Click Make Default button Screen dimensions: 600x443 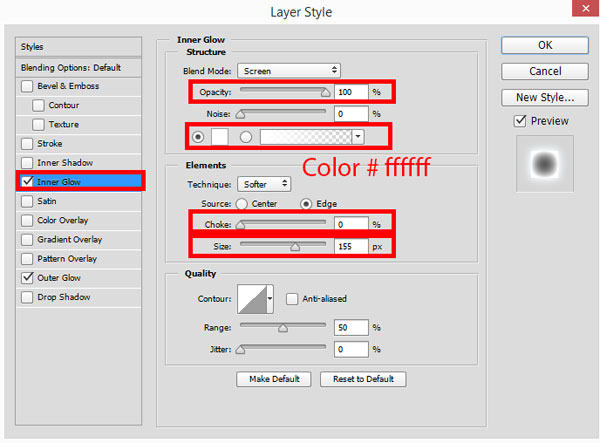[x=274, y=379]
